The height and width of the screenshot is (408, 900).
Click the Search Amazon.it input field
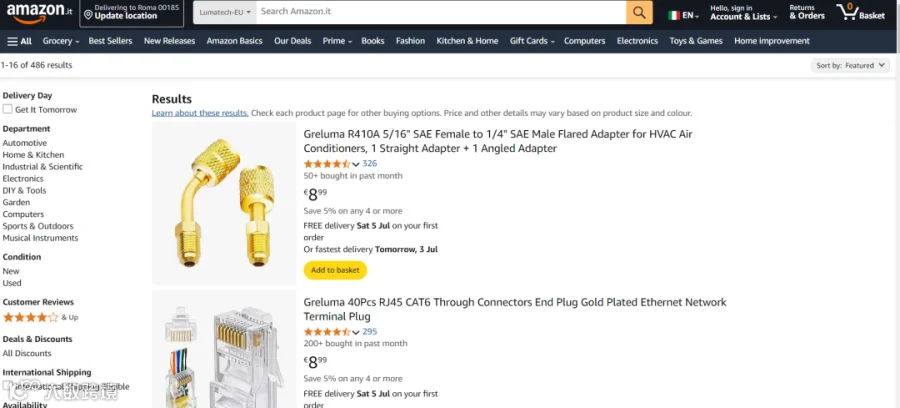click(441, 12)
